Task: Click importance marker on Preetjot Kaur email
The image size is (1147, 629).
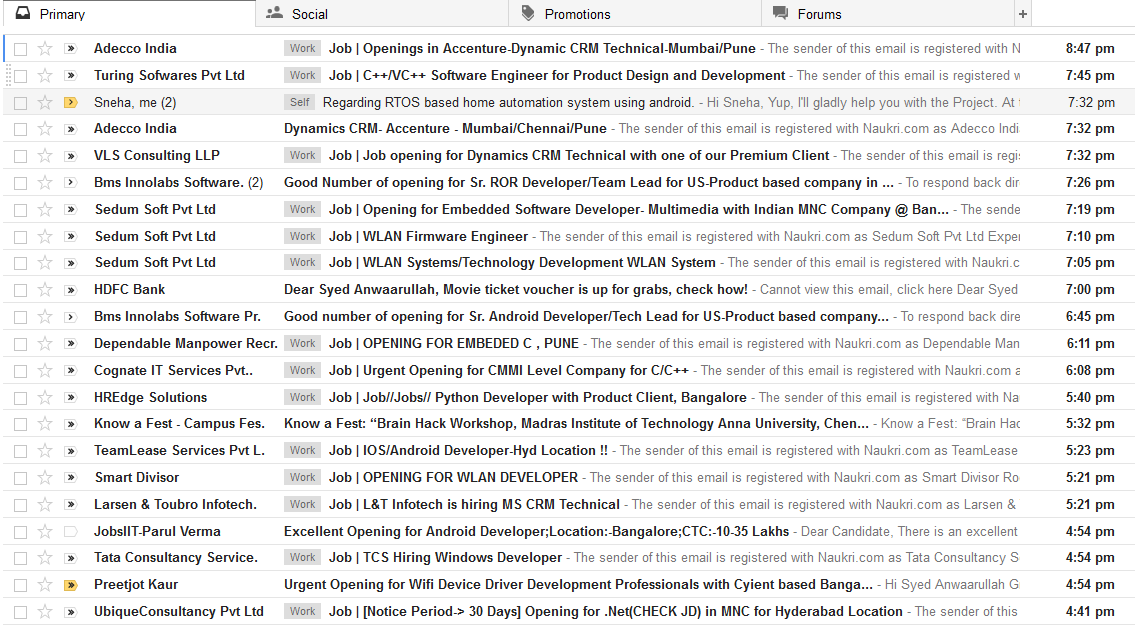Action: click(70, 585)
